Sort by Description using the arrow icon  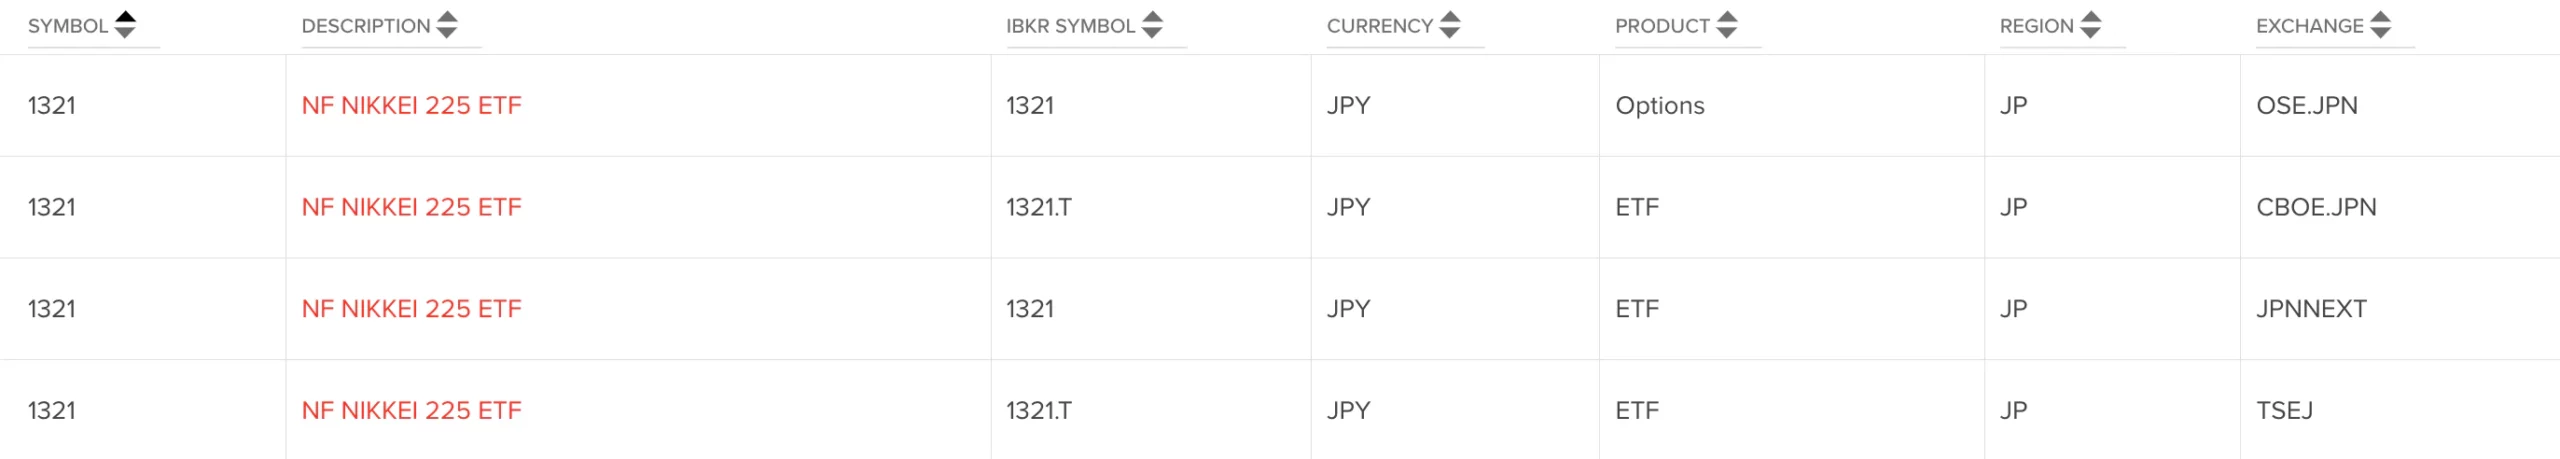point(447,25)
